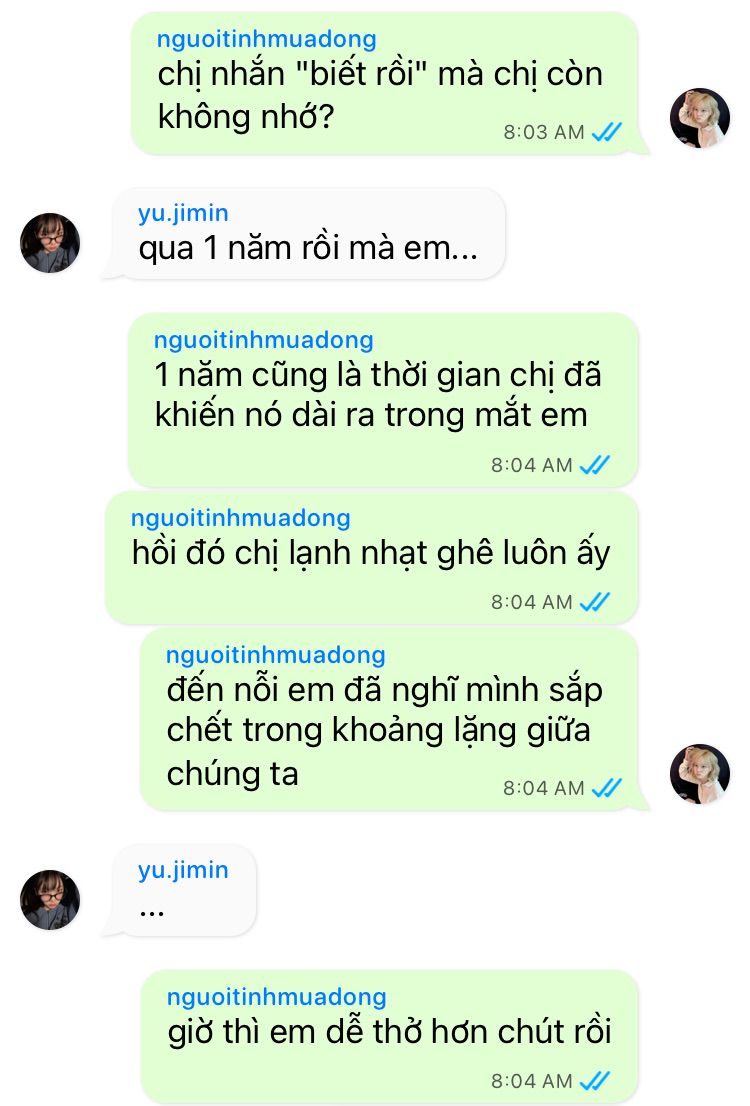Select the 'qua 1 năm rồi mà em...' bubble

[308, 233]
